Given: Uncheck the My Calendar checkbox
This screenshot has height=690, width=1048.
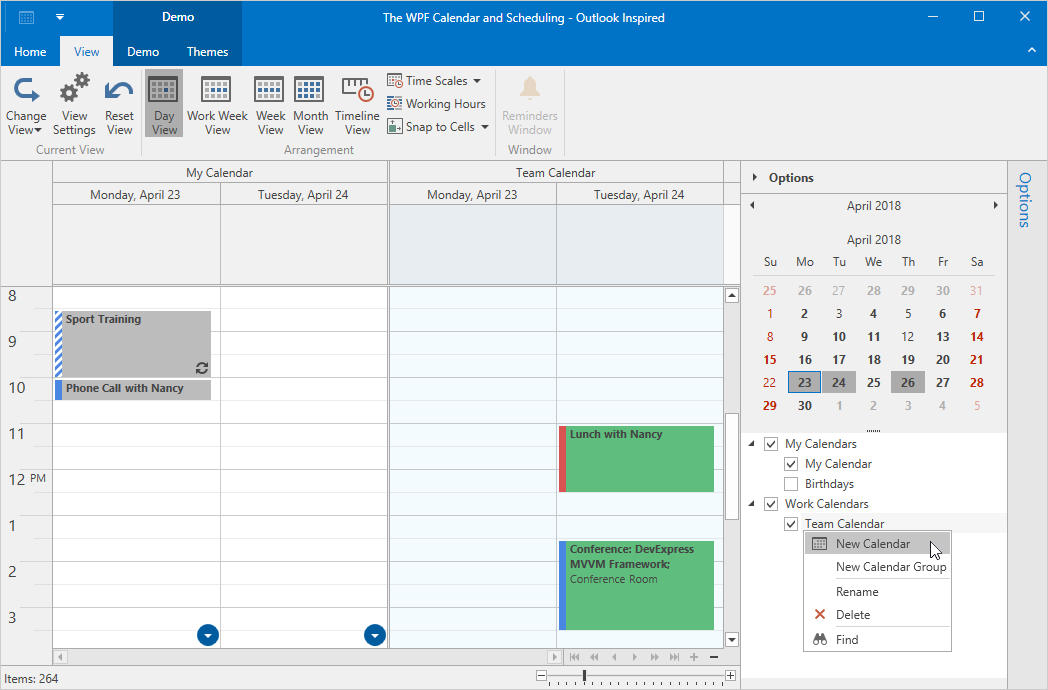Looking at the screenshot, I should tap(791, 464).
